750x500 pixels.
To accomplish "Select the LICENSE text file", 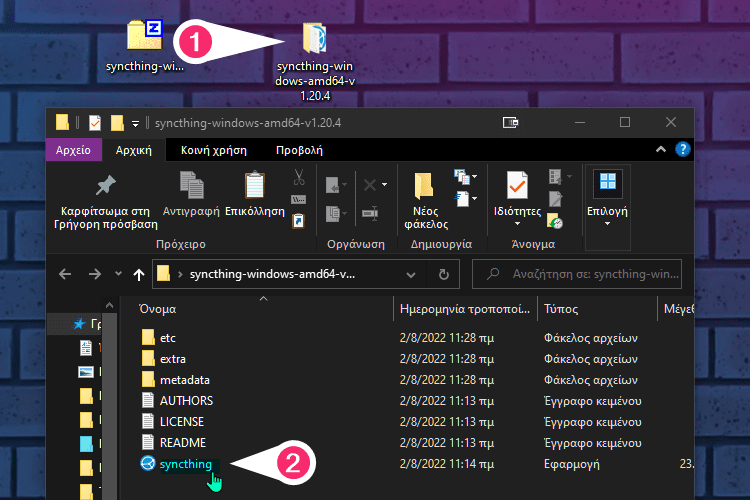I will click(182, 422).
